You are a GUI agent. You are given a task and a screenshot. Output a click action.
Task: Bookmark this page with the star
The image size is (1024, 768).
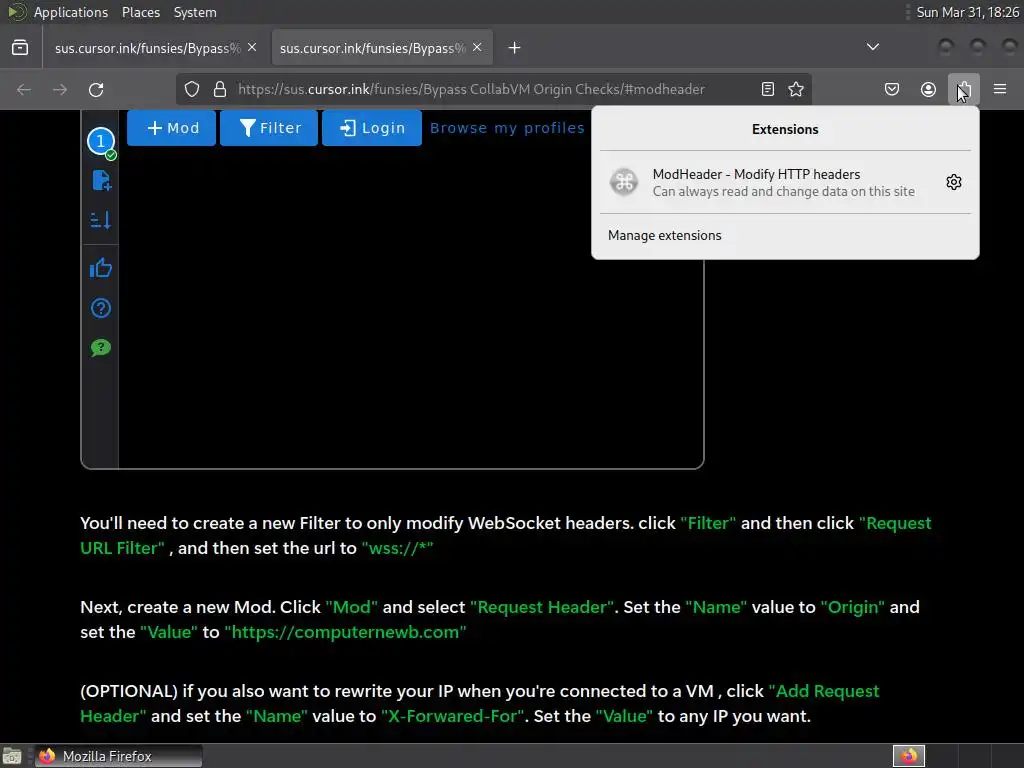click(795, 89)
